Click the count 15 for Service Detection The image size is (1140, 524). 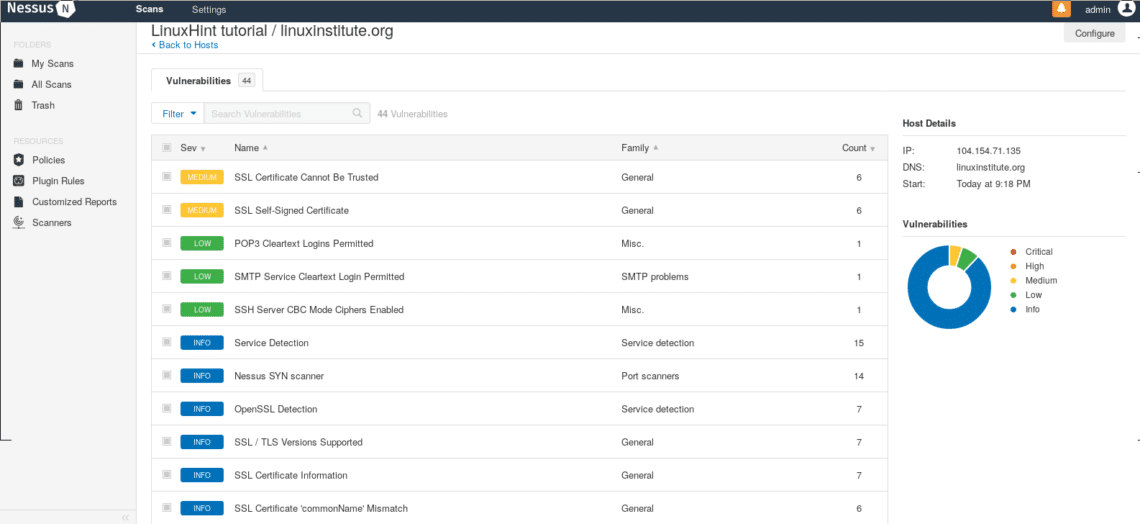coord(859,343)
